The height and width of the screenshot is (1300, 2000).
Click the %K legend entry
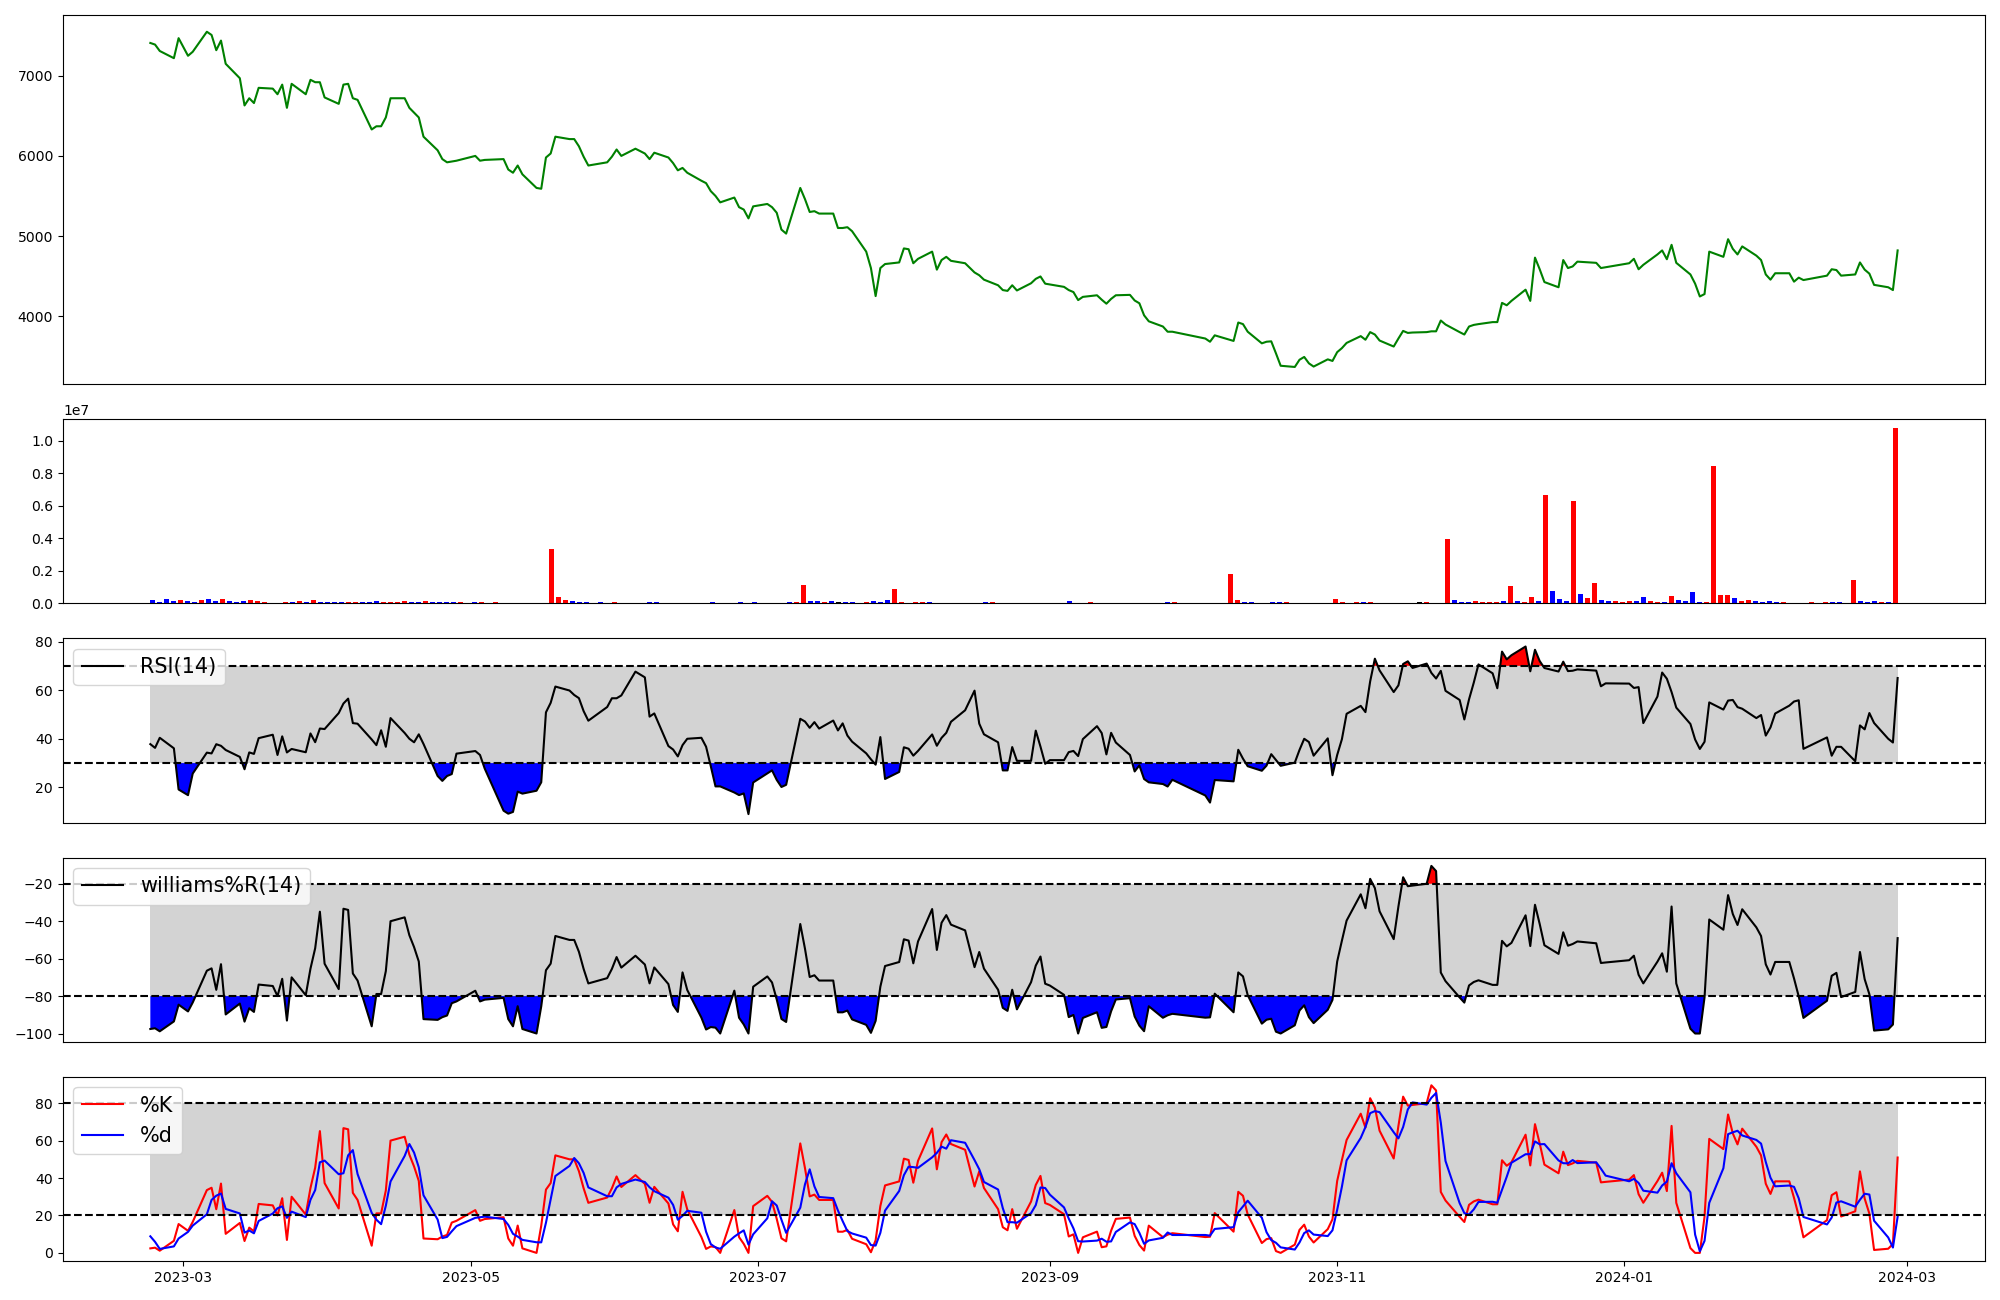pos(156,1105)
